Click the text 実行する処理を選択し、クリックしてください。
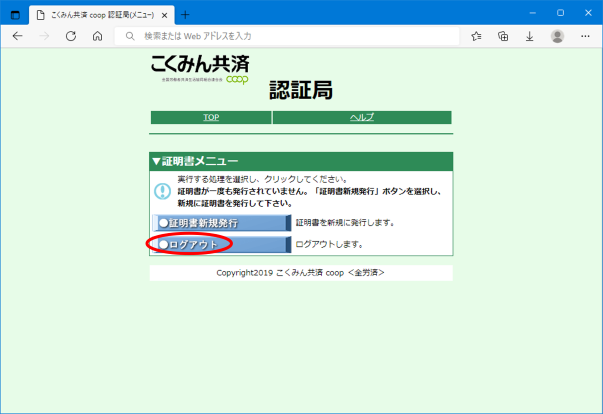This screenshot has height=414, width=603. pyautogui.click(x=263, y=179)
